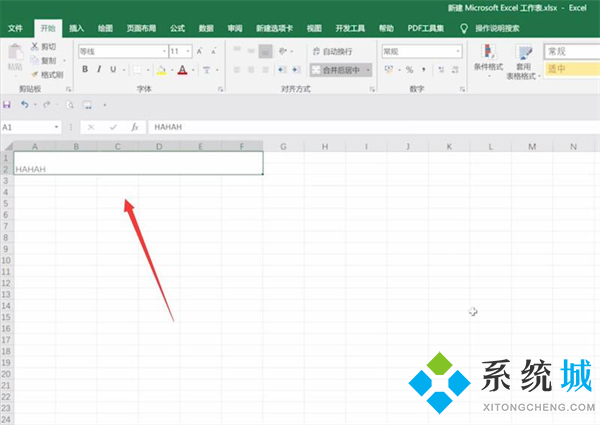
Task: Open Conditional Formatting (条件格式)
Action: click(x=488, y=60)
